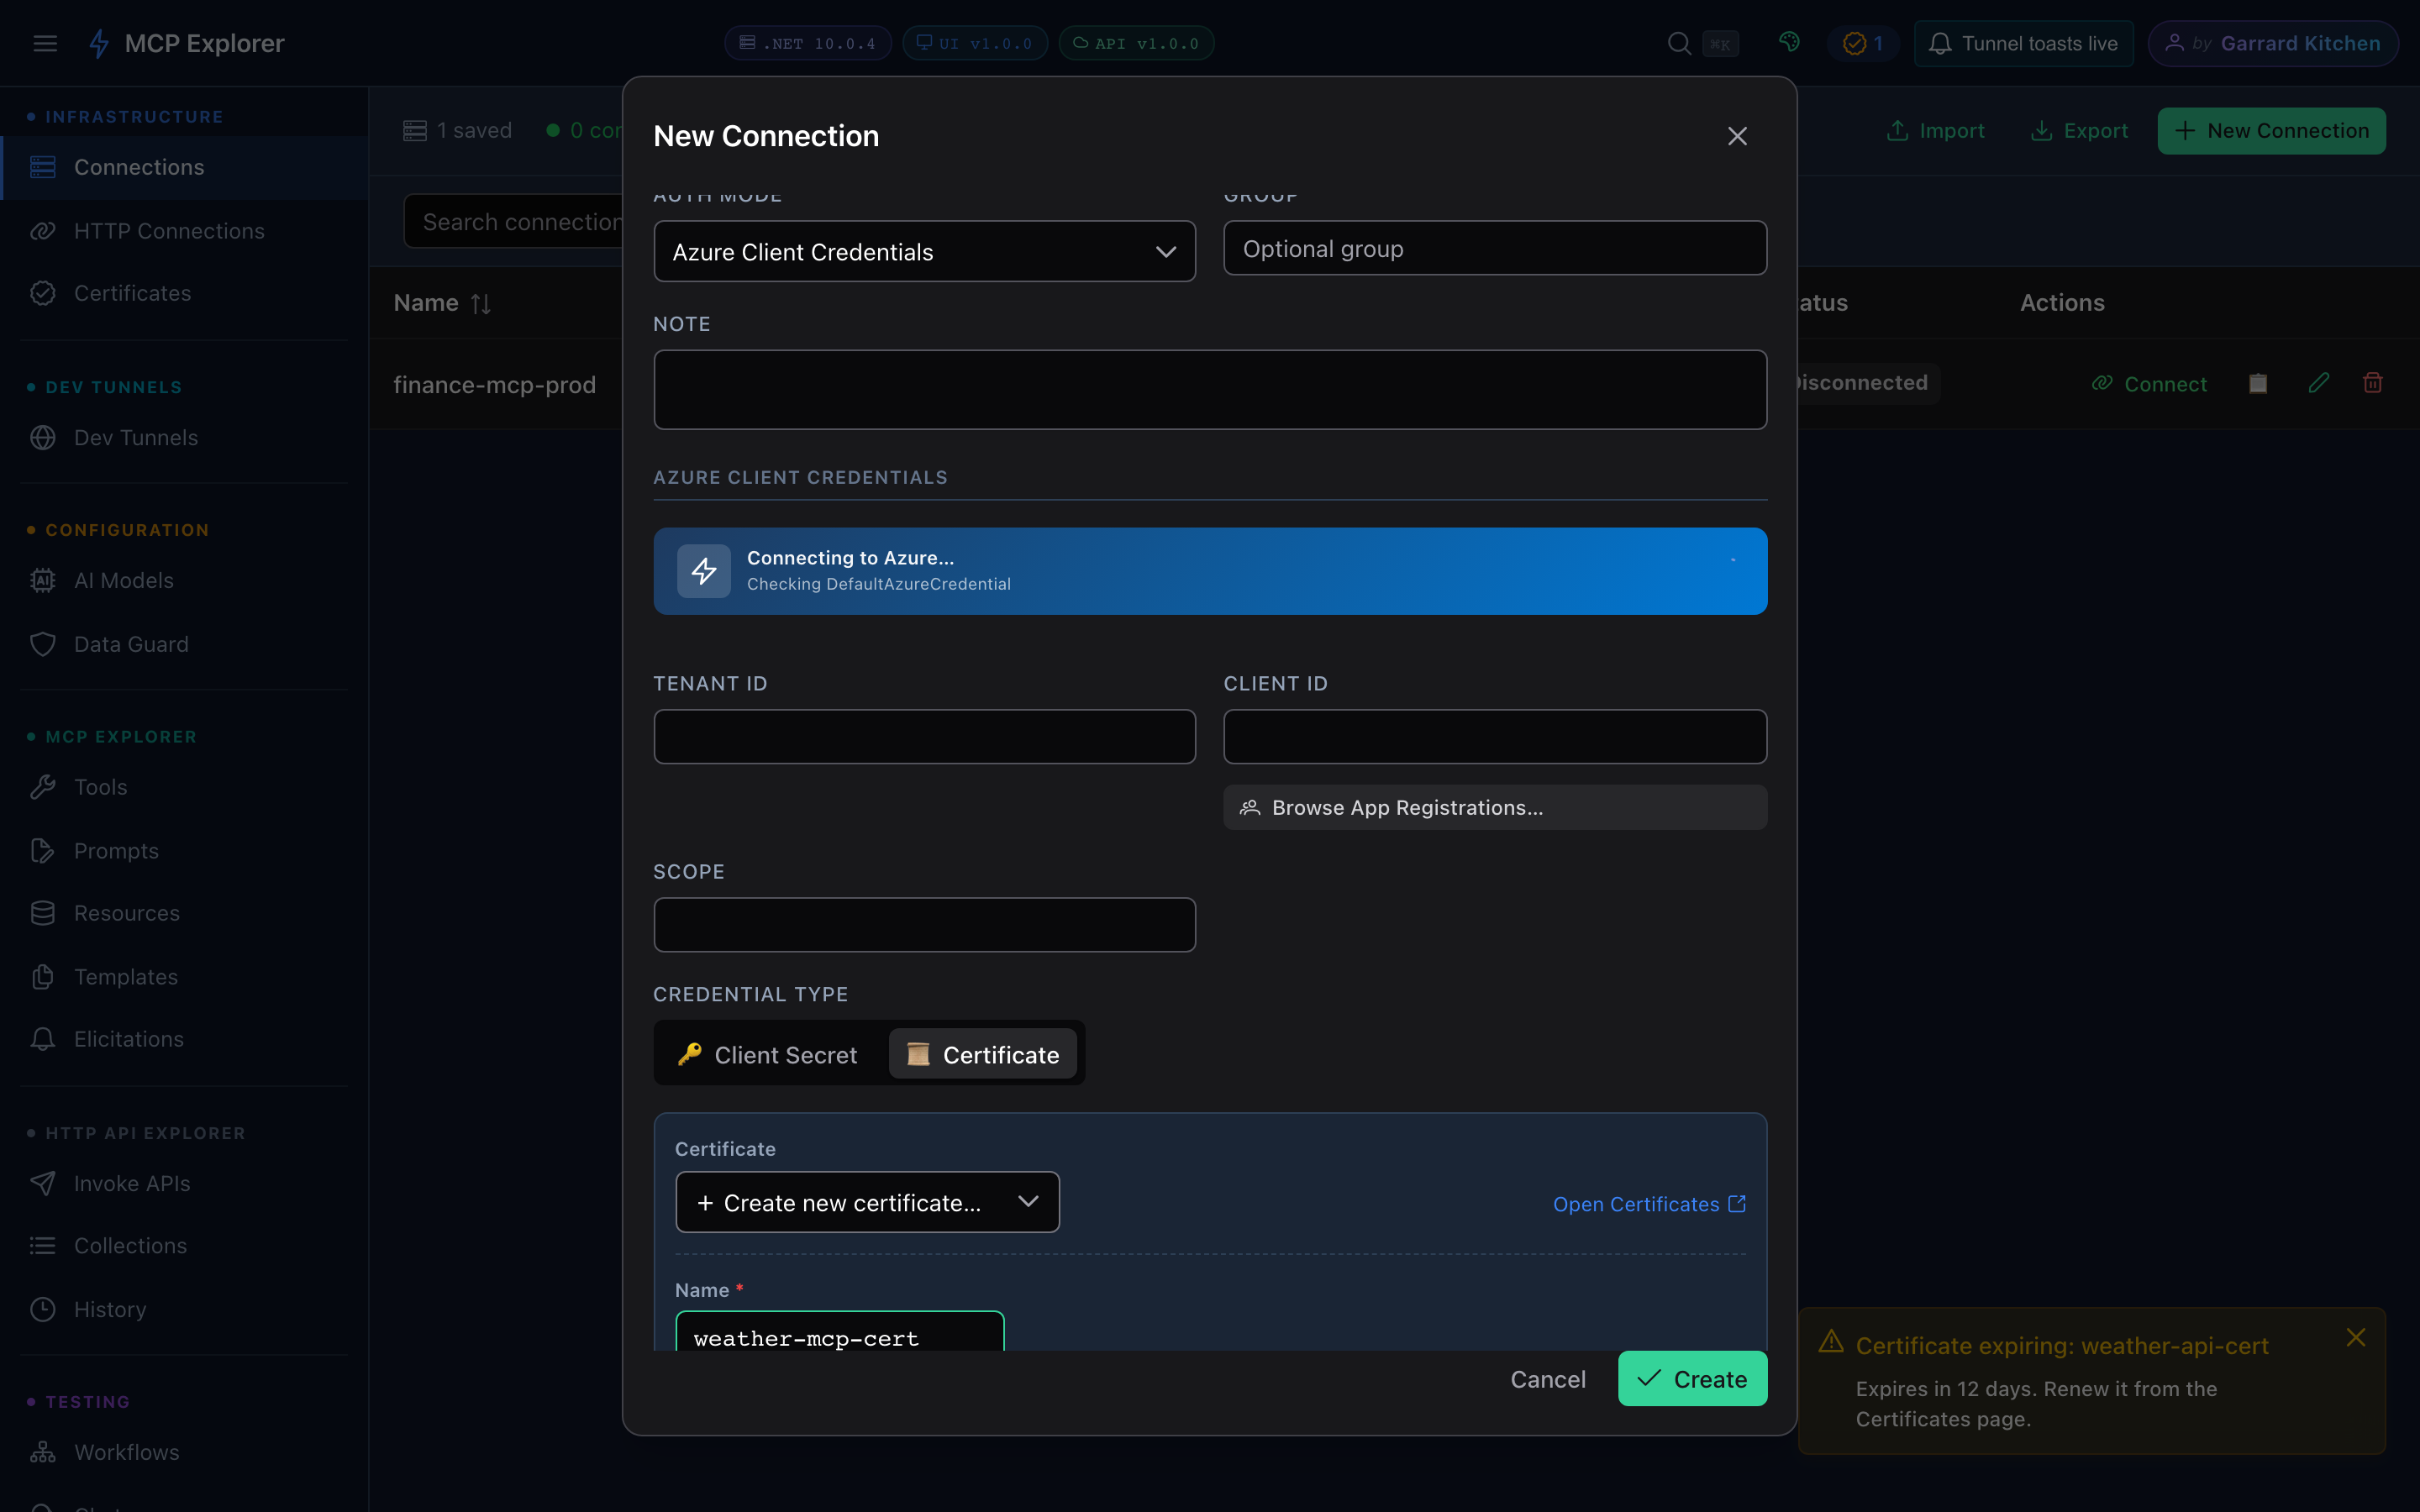Screen dimensions: 2420x1512
Task: Click the Search connections field
Action: point(513,222)
